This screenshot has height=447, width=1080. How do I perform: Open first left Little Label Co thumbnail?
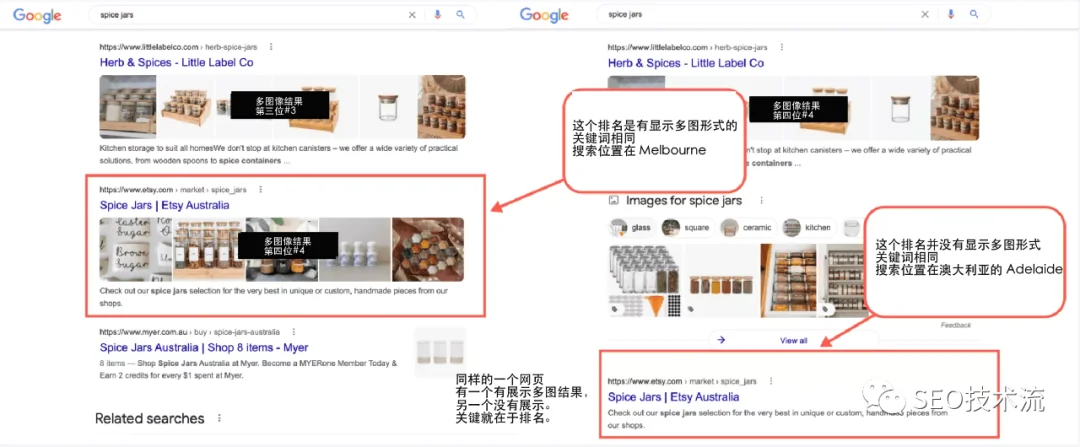tap(127, 107)
